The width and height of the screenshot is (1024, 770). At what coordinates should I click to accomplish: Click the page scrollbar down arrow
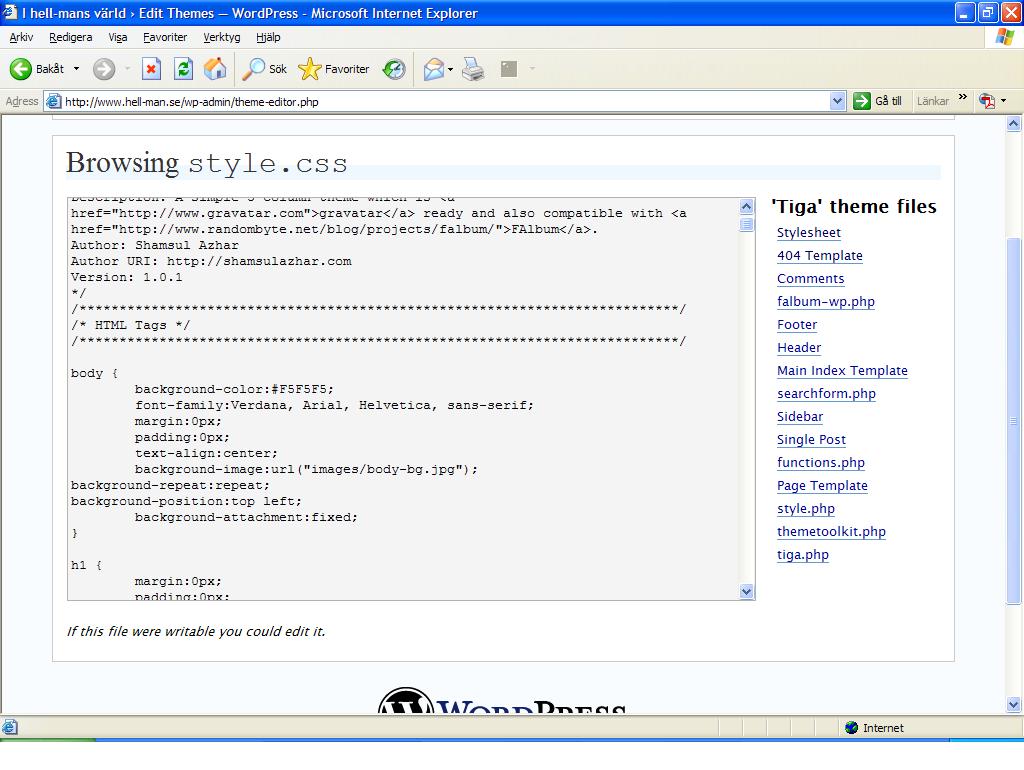click(x=1014, y=704)
